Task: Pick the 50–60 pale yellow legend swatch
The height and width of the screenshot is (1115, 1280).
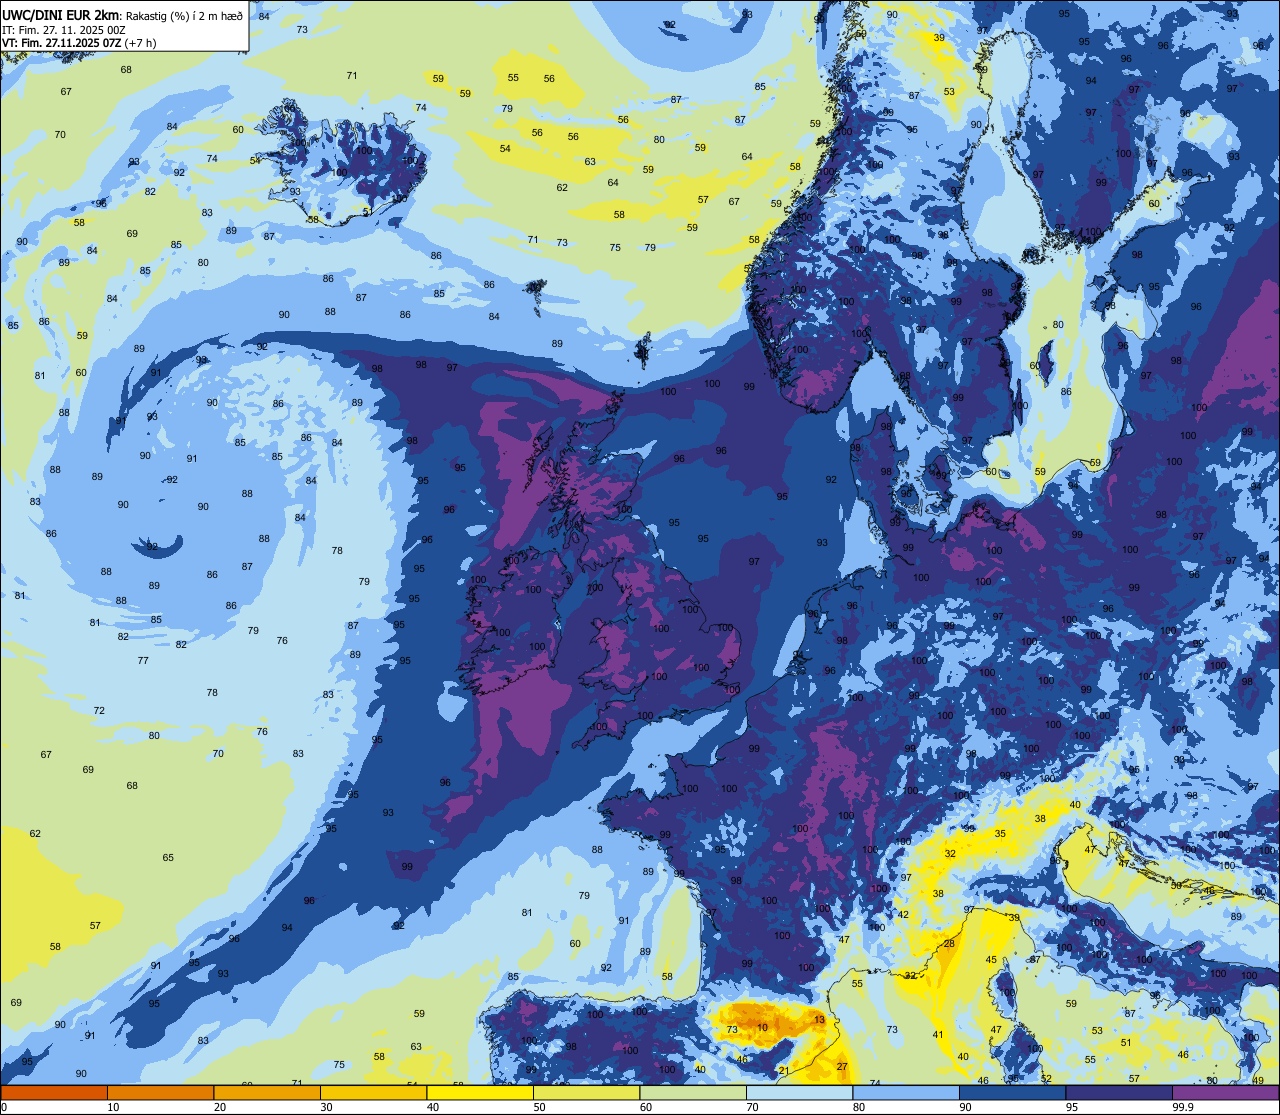Action: pos(586,1092)
